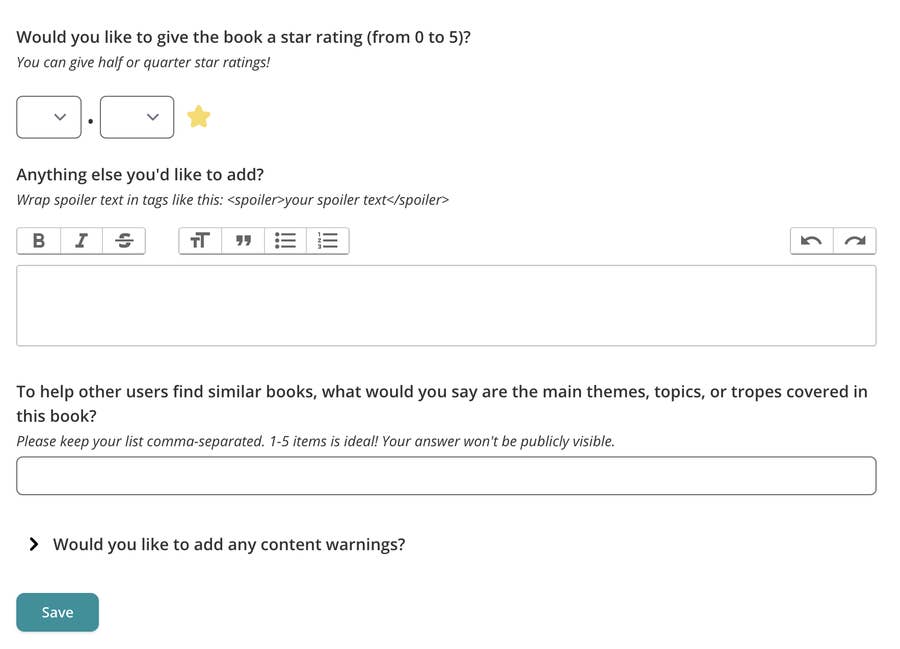The width and height of the screenshot is (900, 649).
Task: Undo the last edit
Action: pyautogui.click(x=811, y=240)
